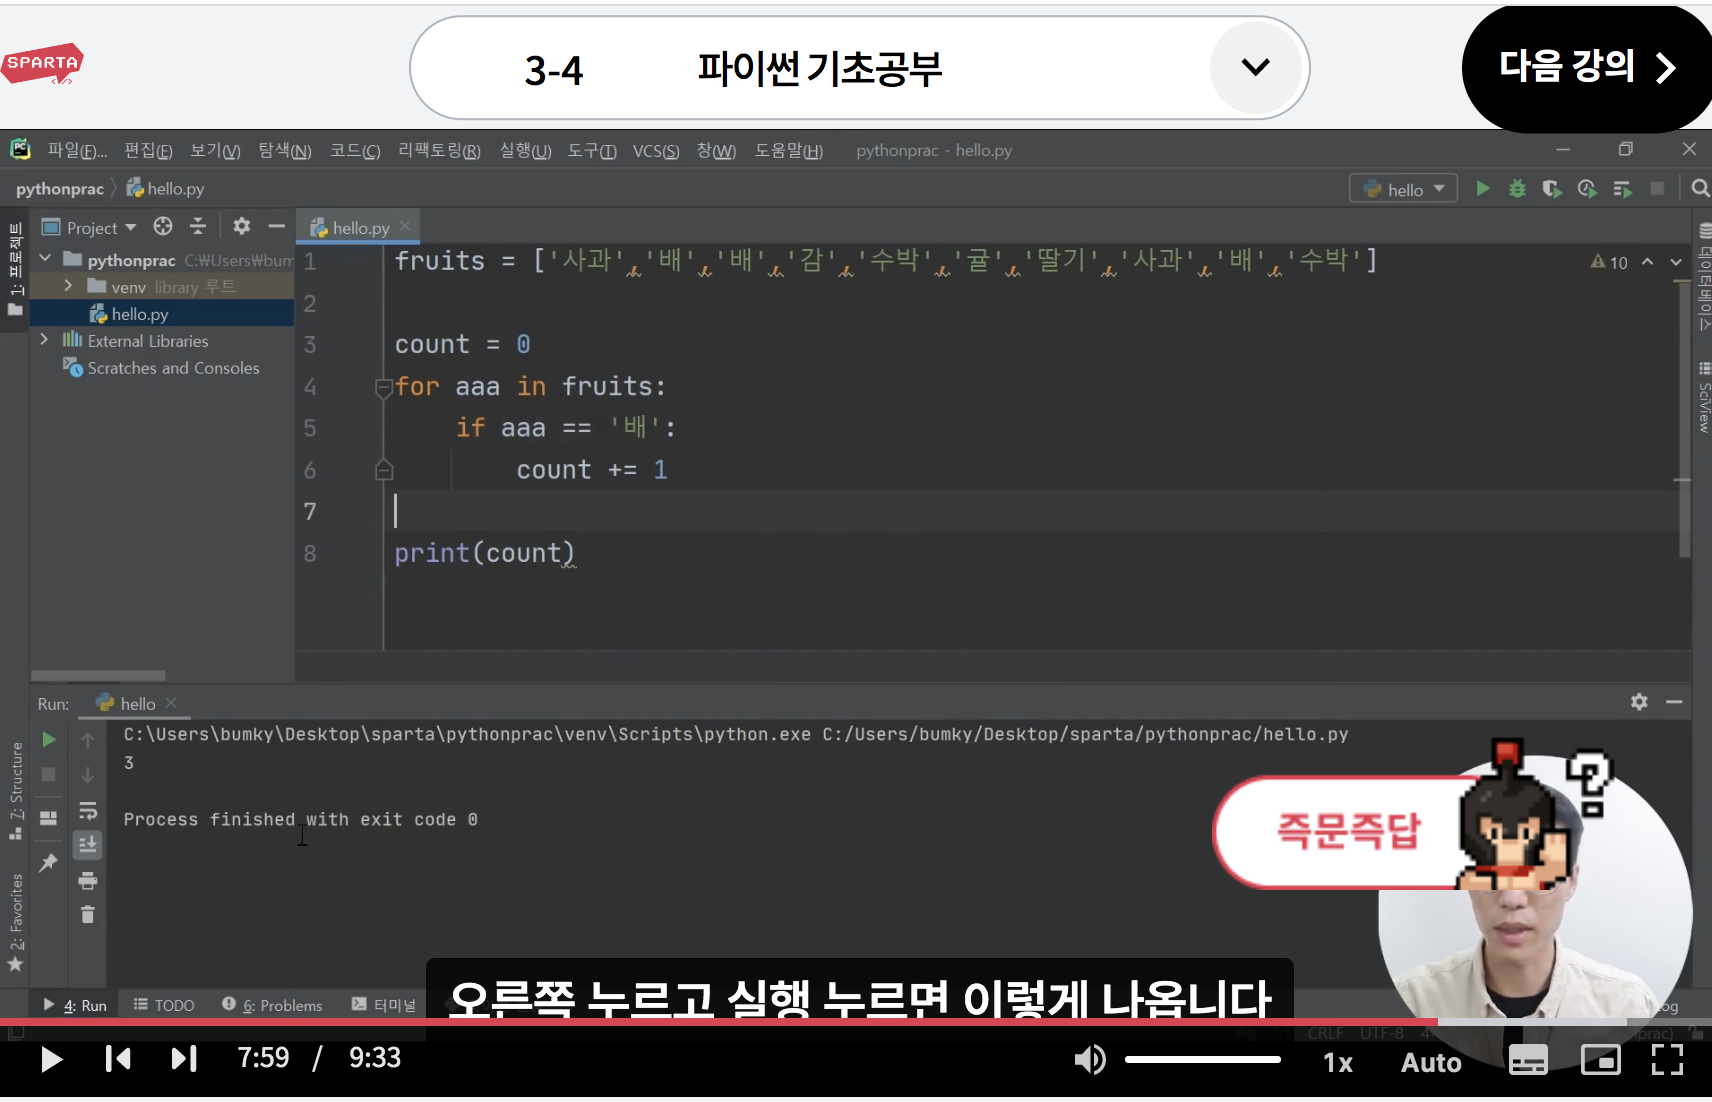The height and width of the screenshot is (1102, 1712).
Task: Open the 도구(T) menu
Action: (592, 151)
